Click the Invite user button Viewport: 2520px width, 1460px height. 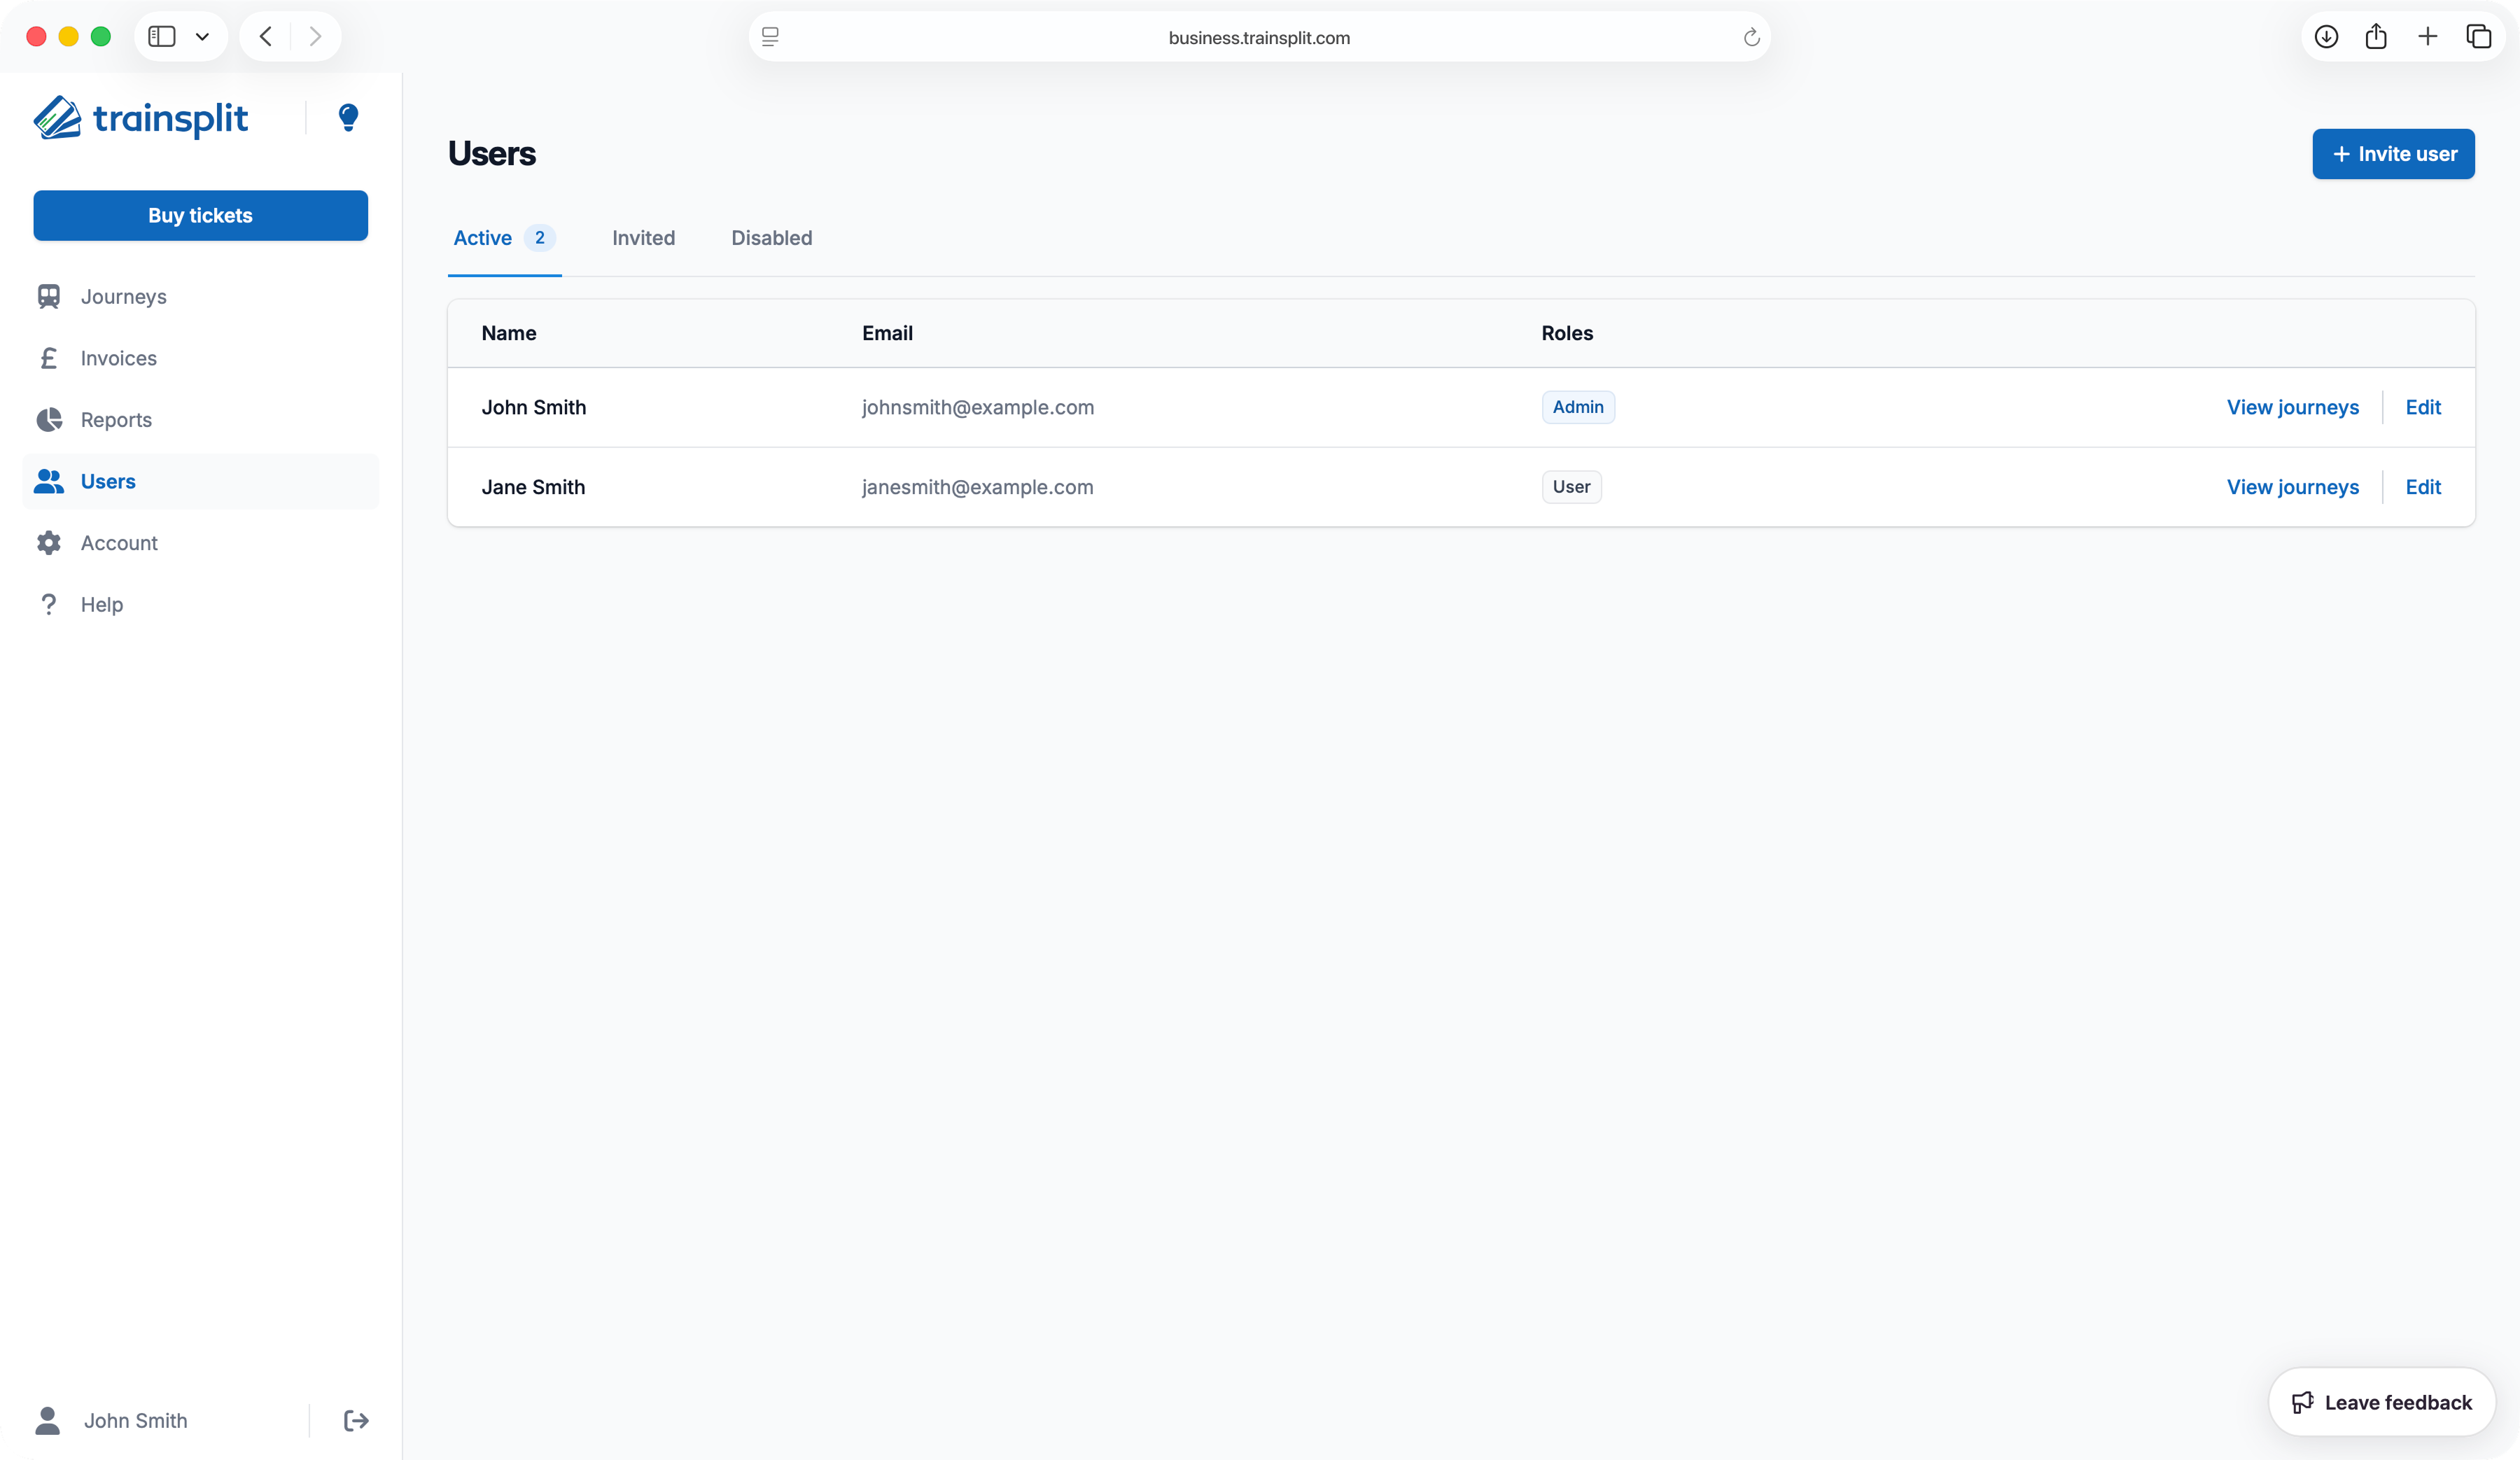tap(2392, 154)
